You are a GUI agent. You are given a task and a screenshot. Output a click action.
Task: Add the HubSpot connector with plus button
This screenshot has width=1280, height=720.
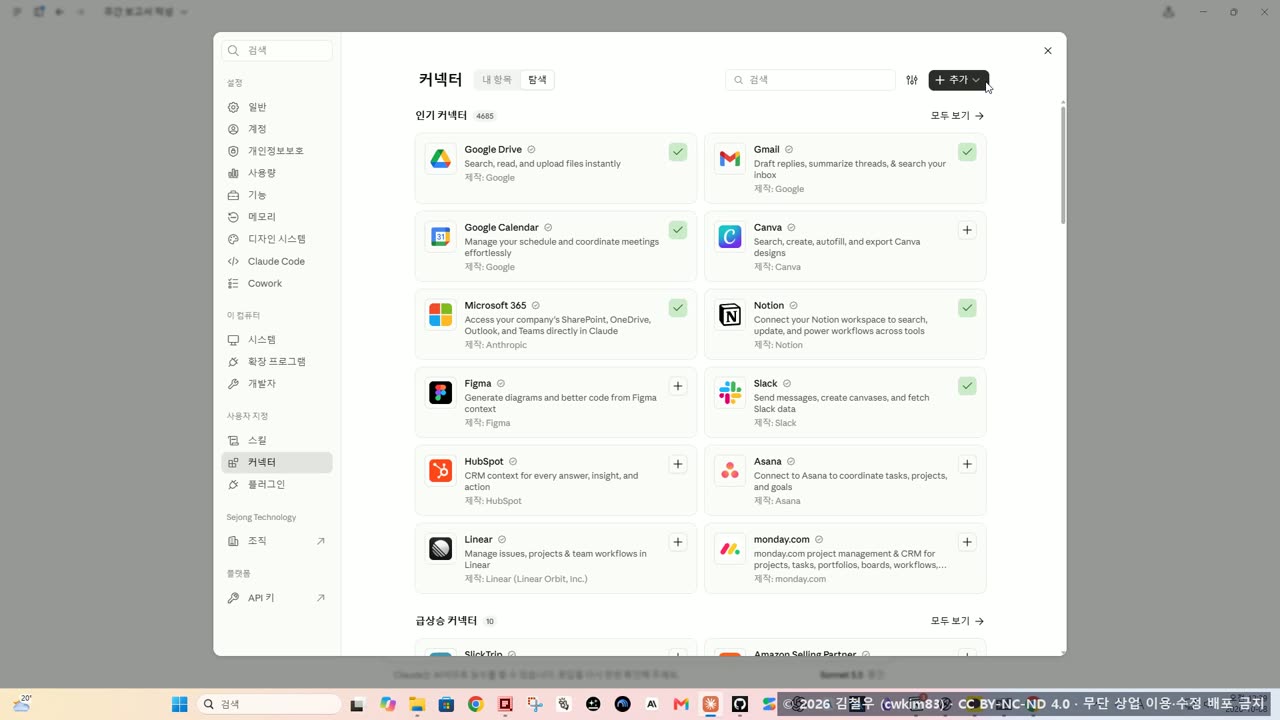pyautogui.click(x=678, y=464)
